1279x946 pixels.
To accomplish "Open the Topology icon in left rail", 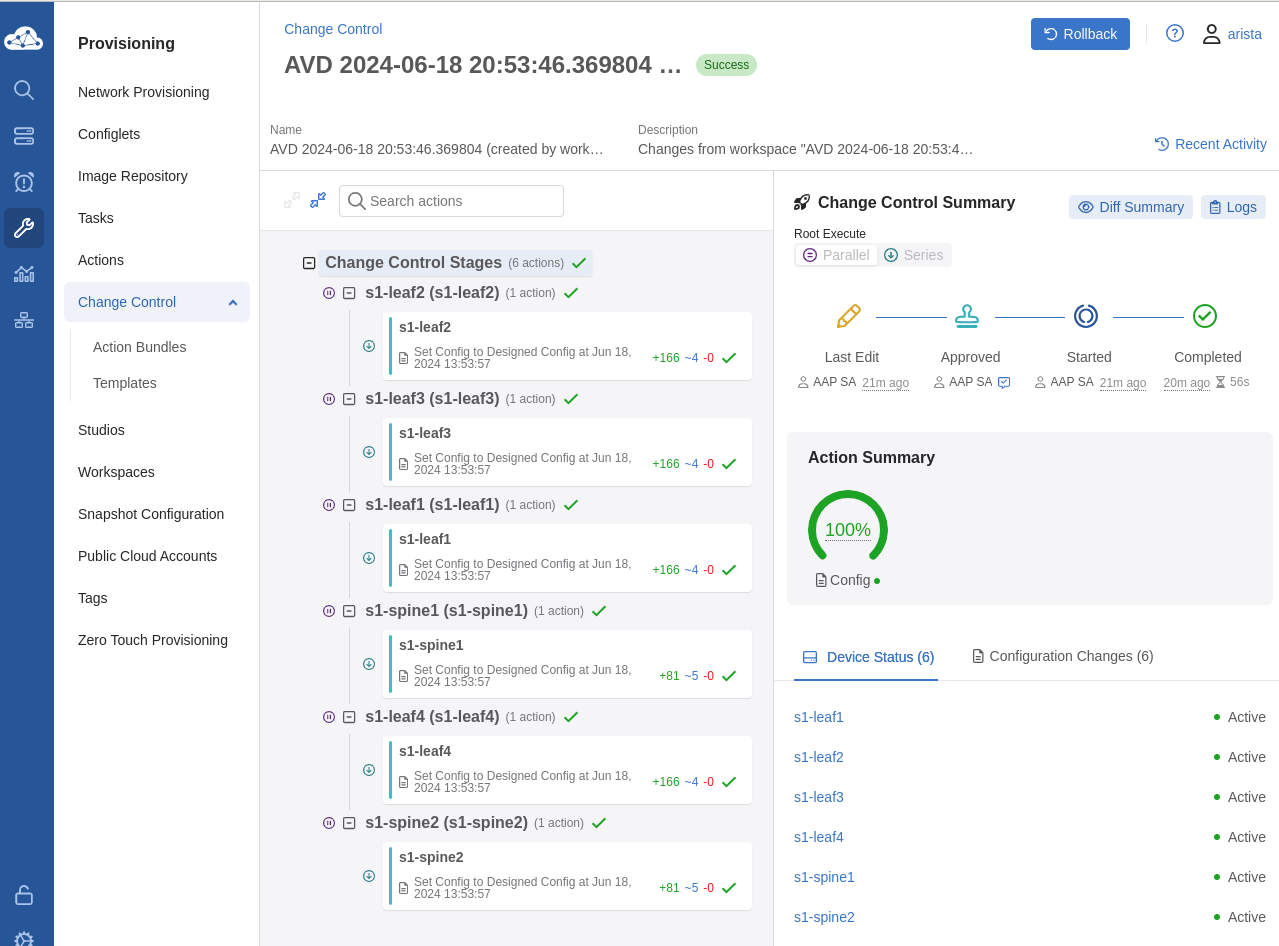I will click(24, 320).
